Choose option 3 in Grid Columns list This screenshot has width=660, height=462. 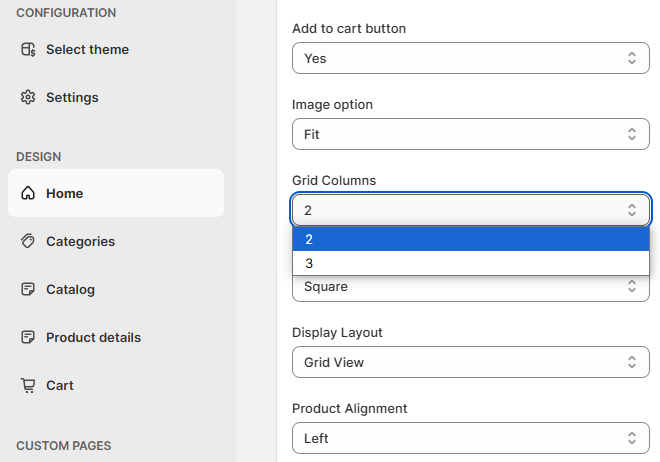(x=471, y=263)
